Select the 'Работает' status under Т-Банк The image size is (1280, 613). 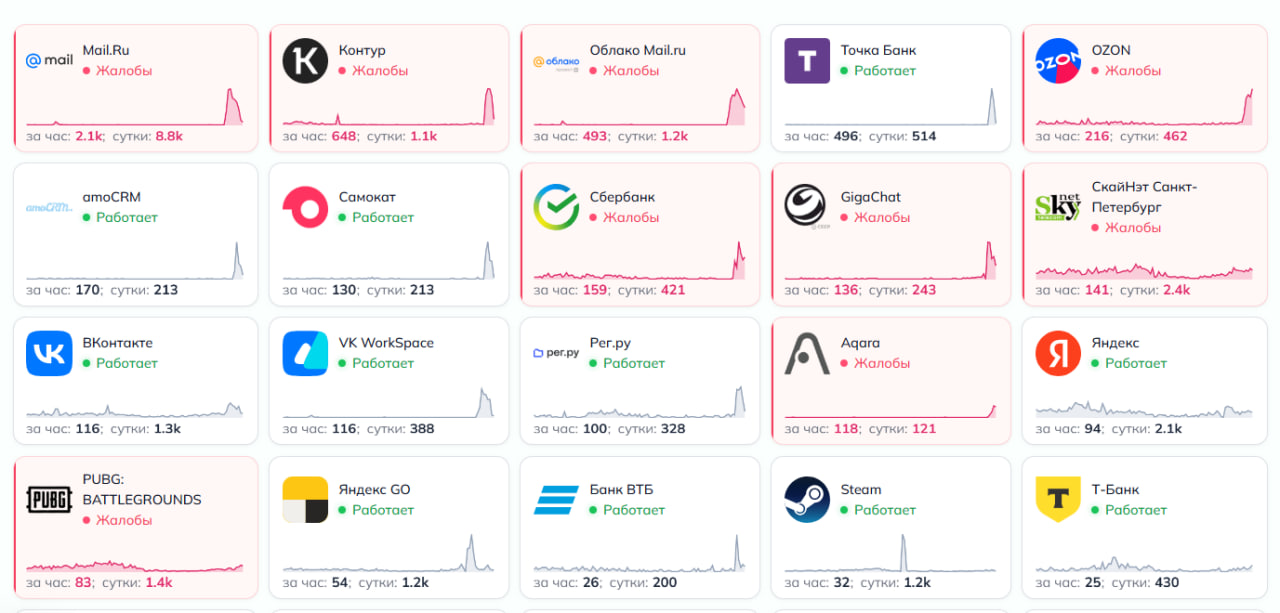tap(1129, 510)
